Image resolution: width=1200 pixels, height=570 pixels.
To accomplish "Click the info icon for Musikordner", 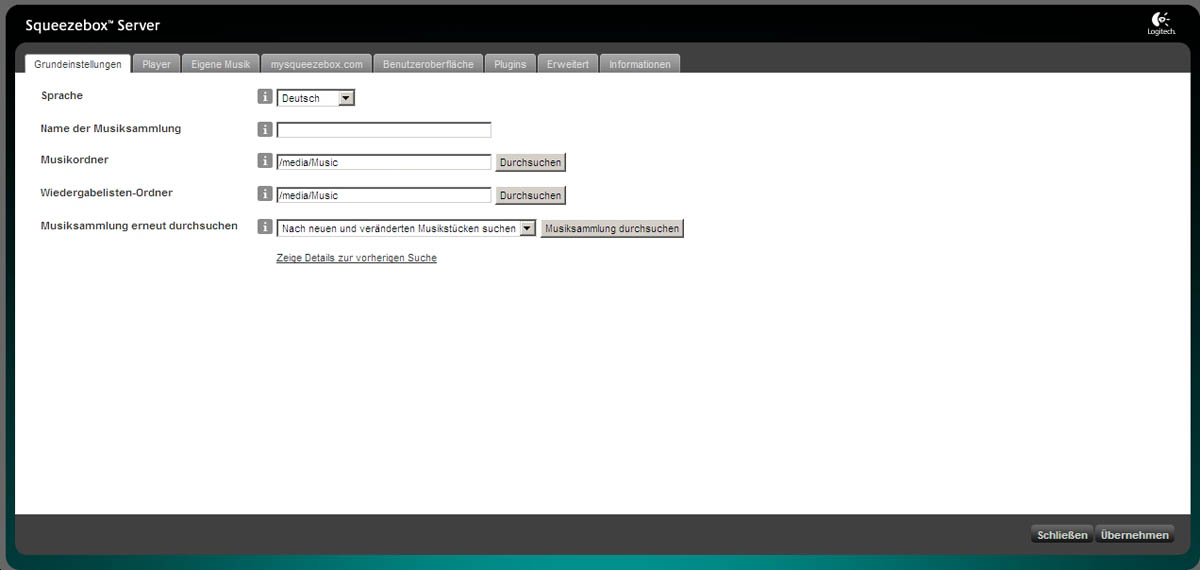I will click(265, 161).
